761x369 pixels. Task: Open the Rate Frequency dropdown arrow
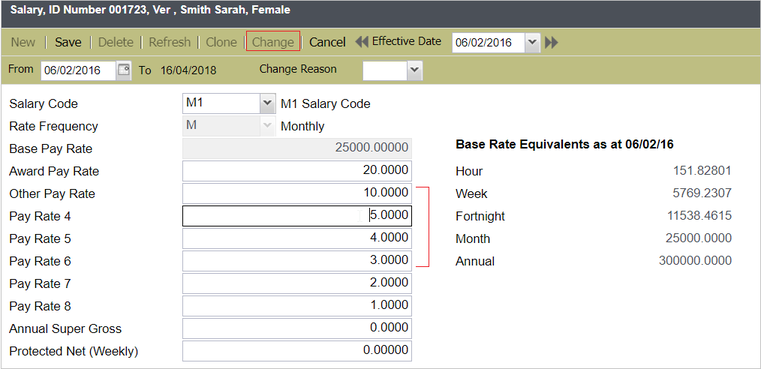pos(267,126)
